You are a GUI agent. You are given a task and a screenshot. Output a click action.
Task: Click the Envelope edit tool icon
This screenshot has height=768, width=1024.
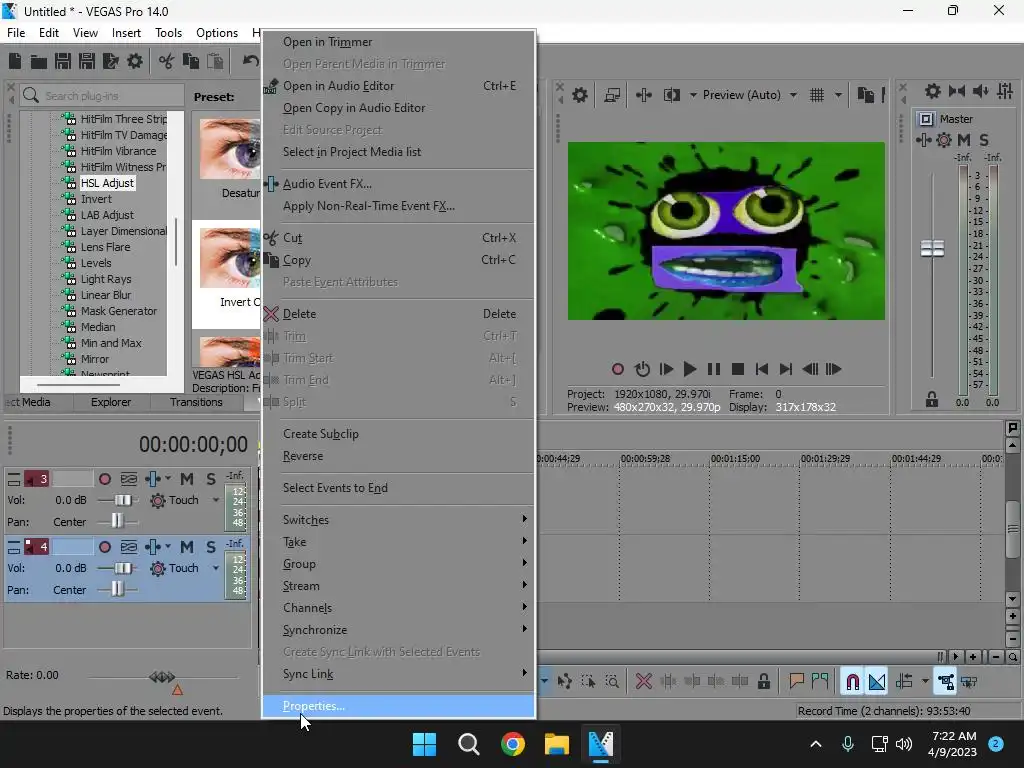[564, 682]
